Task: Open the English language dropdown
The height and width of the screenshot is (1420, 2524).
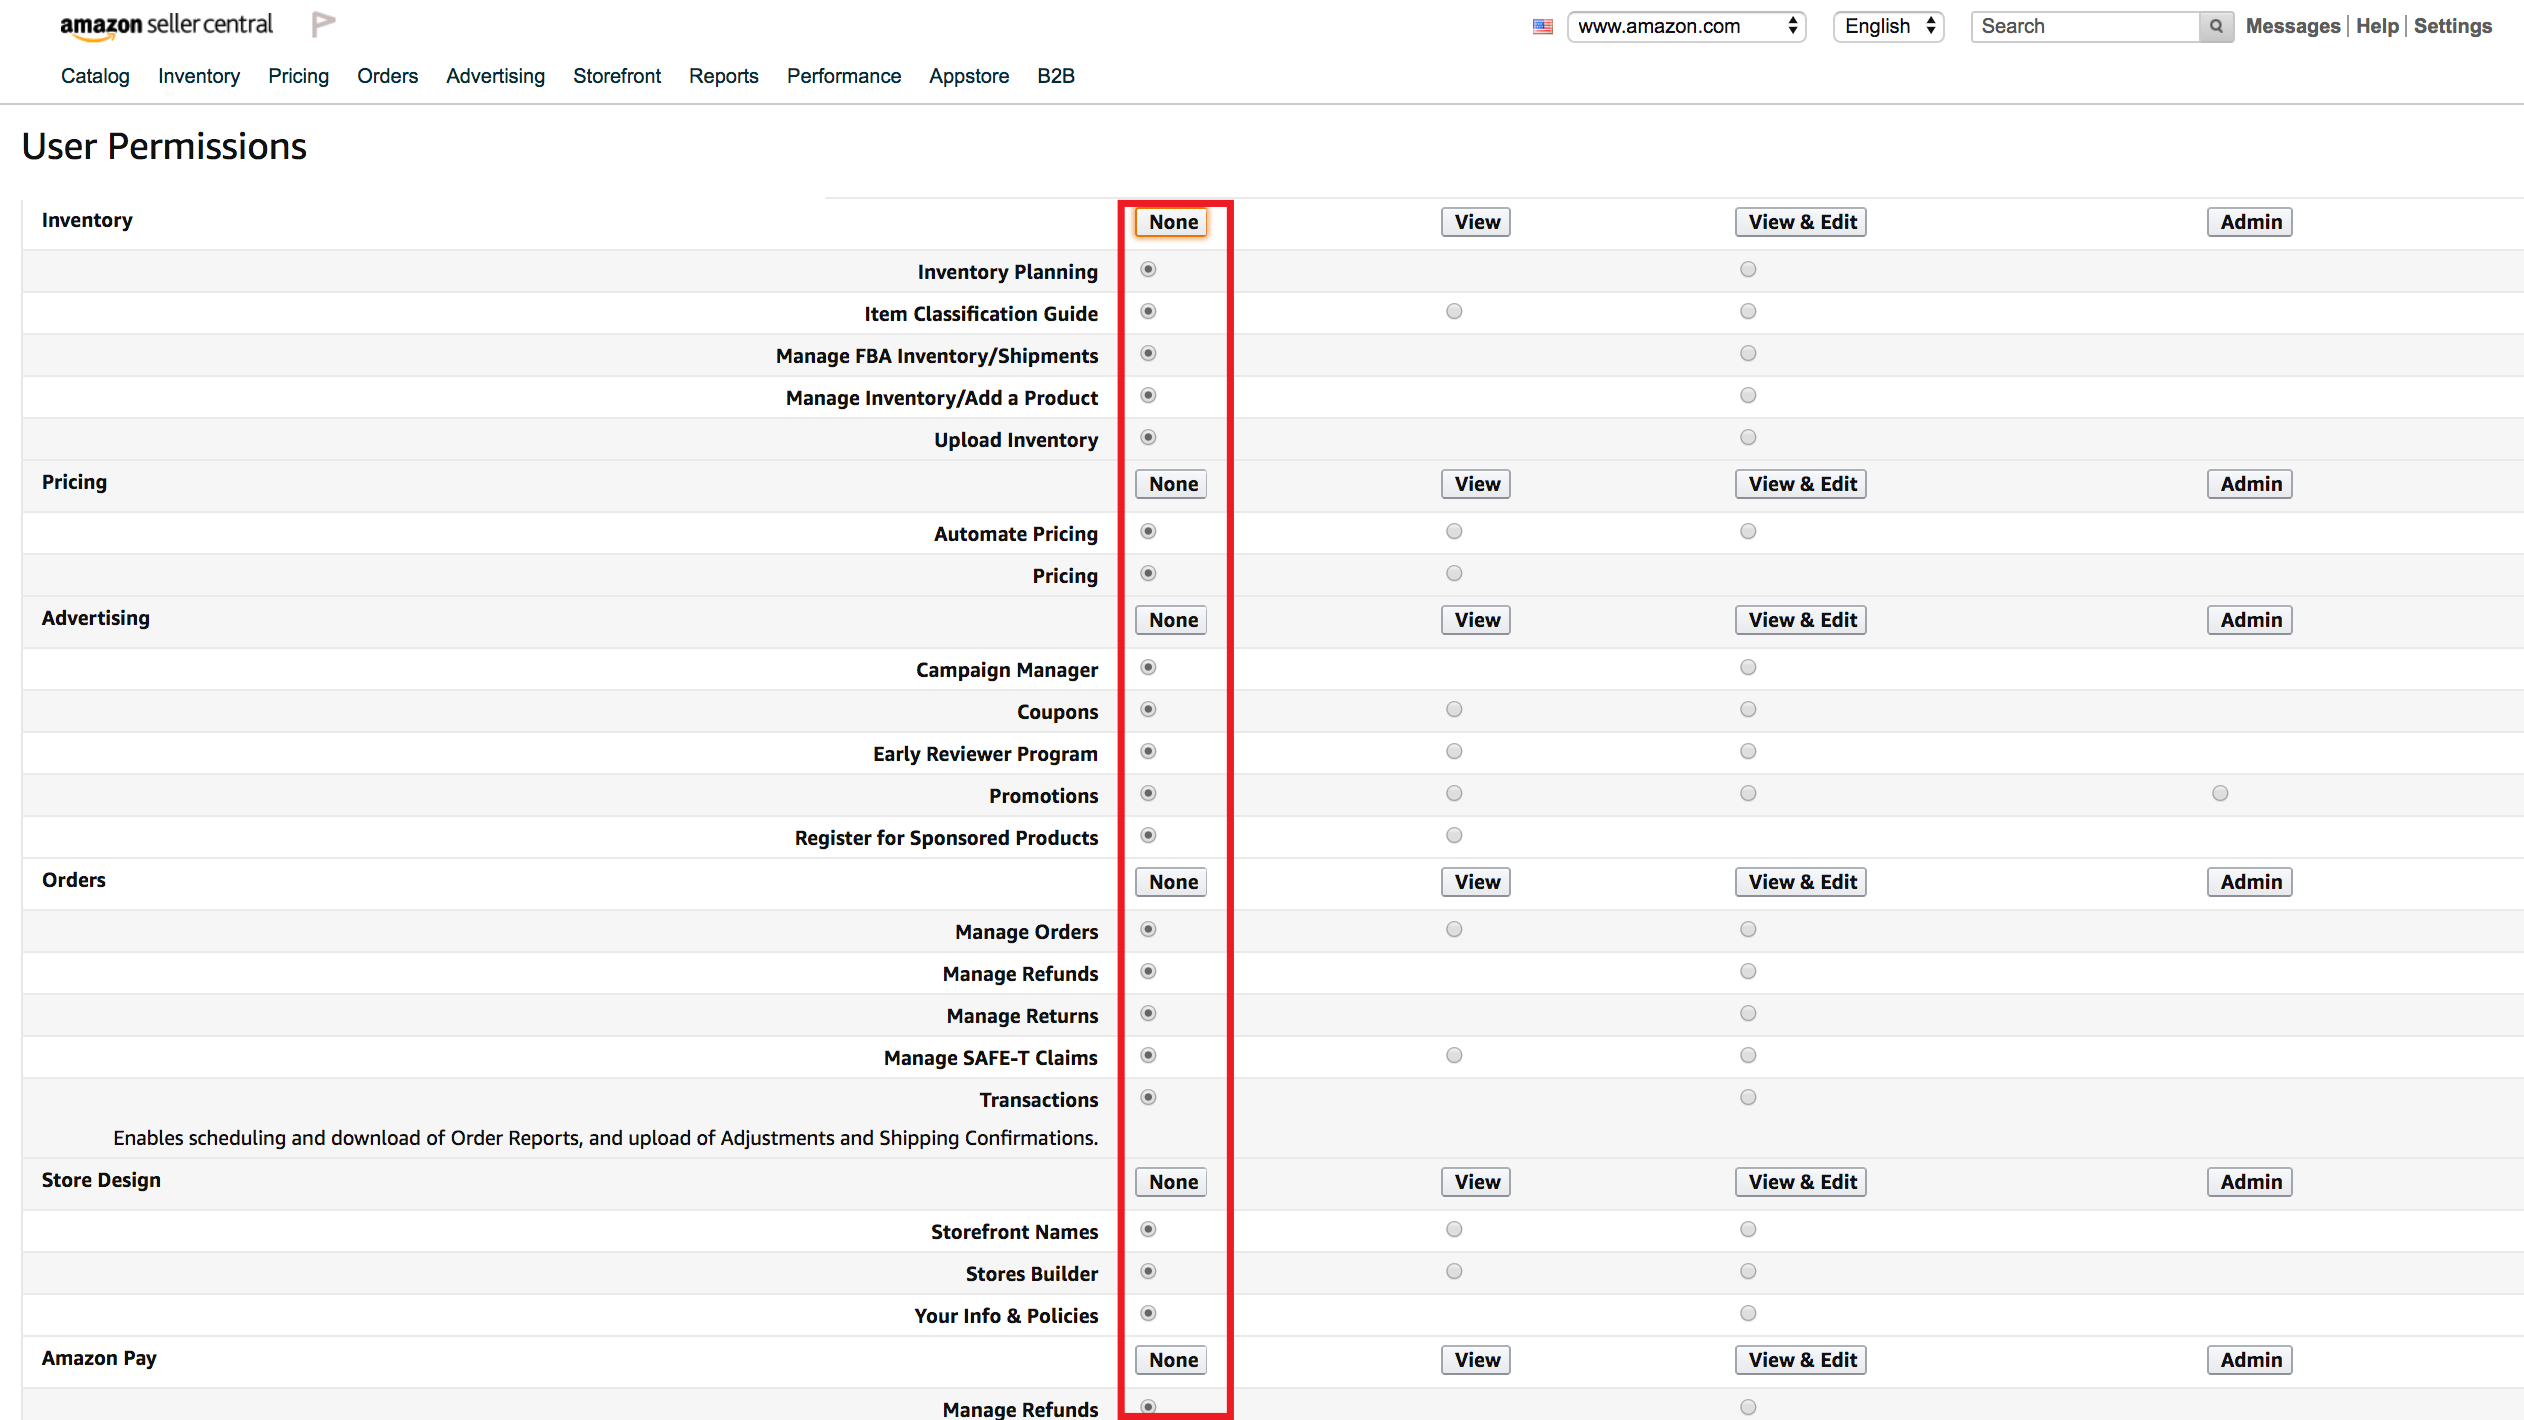Action: (x=1888, y=27)
